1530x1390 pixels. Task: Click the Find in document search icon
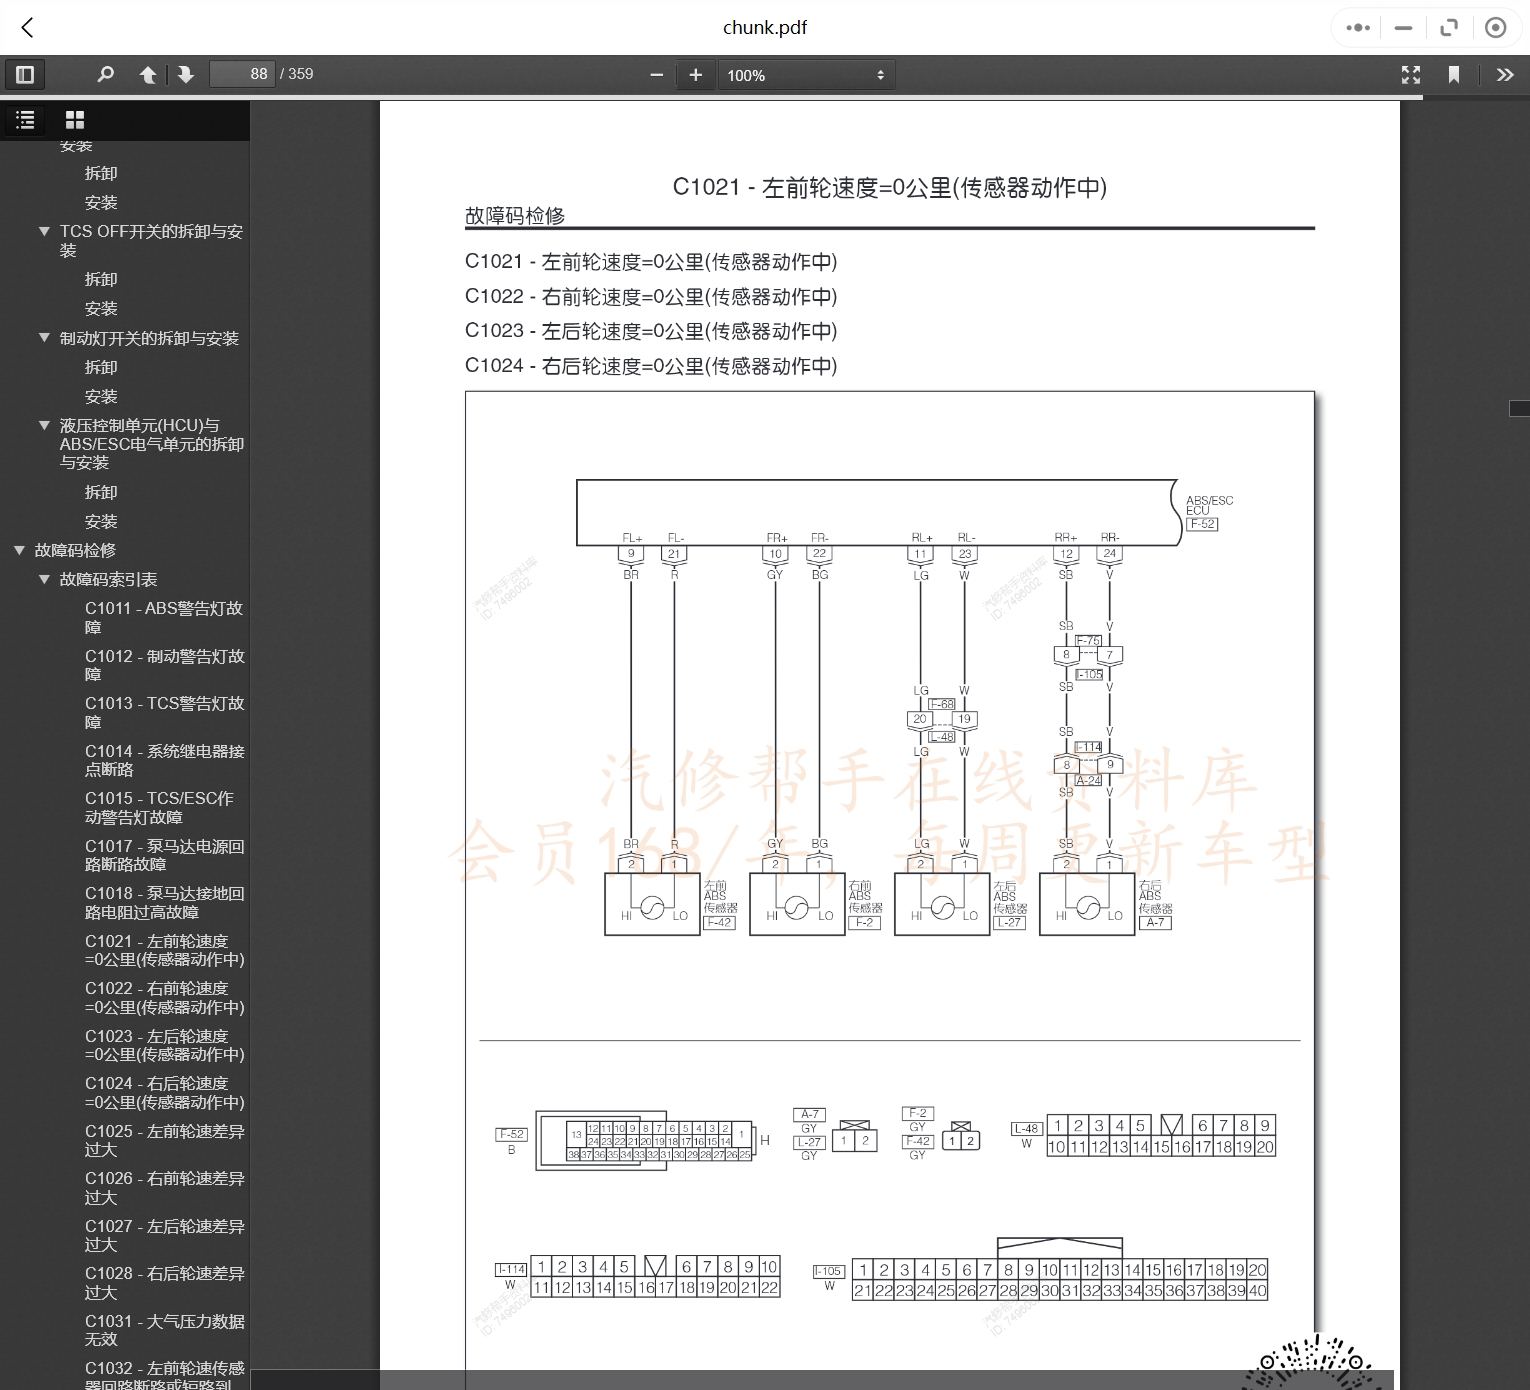106,74
